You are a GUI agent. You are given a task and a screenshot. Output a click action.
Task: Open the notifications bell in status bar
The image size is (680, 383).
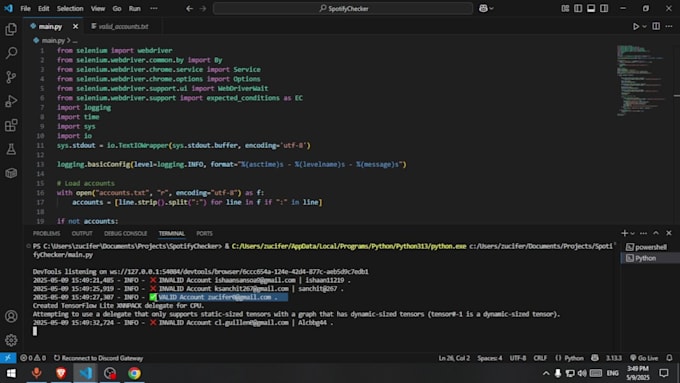pyautogui.click(x=669, y=358)
